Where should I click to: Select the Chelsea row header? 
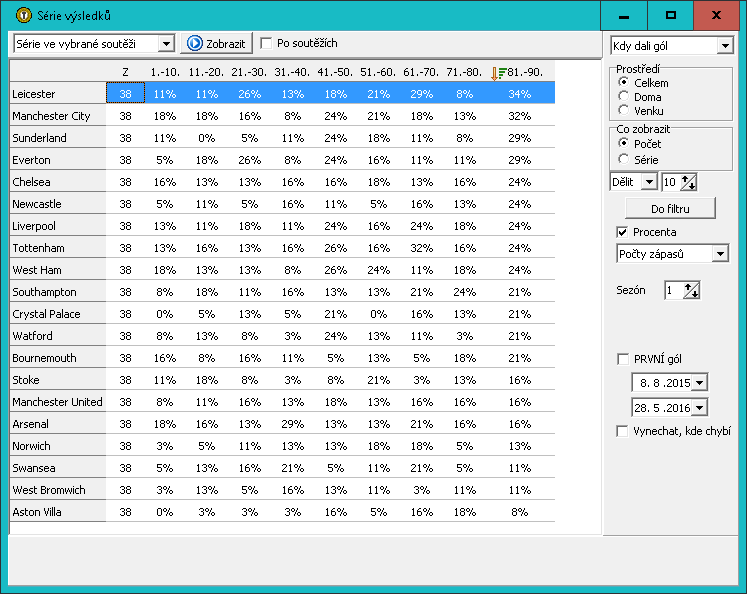pyautogui.click(x=58, y=181)
